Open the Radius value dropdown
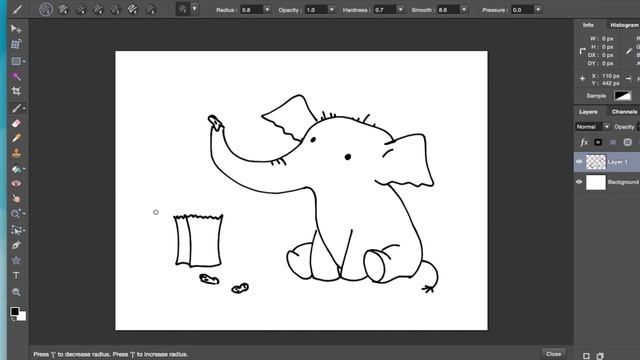Screen dimensions: 640x360 (x=267, y=9)
